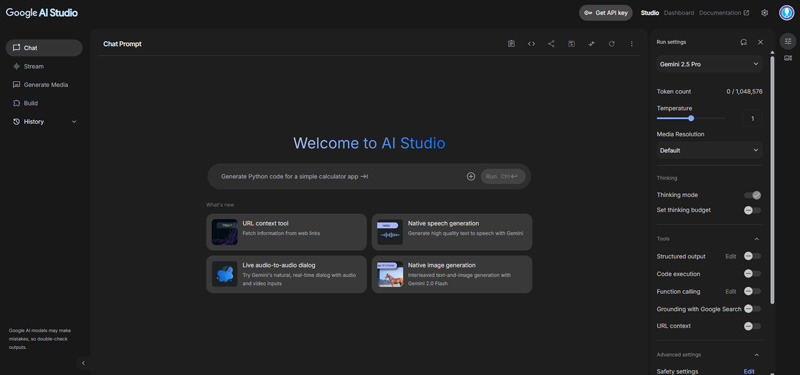Click the external link icon beside Documentation
This screenshot has width=800, height=375.
click(746, 13)
